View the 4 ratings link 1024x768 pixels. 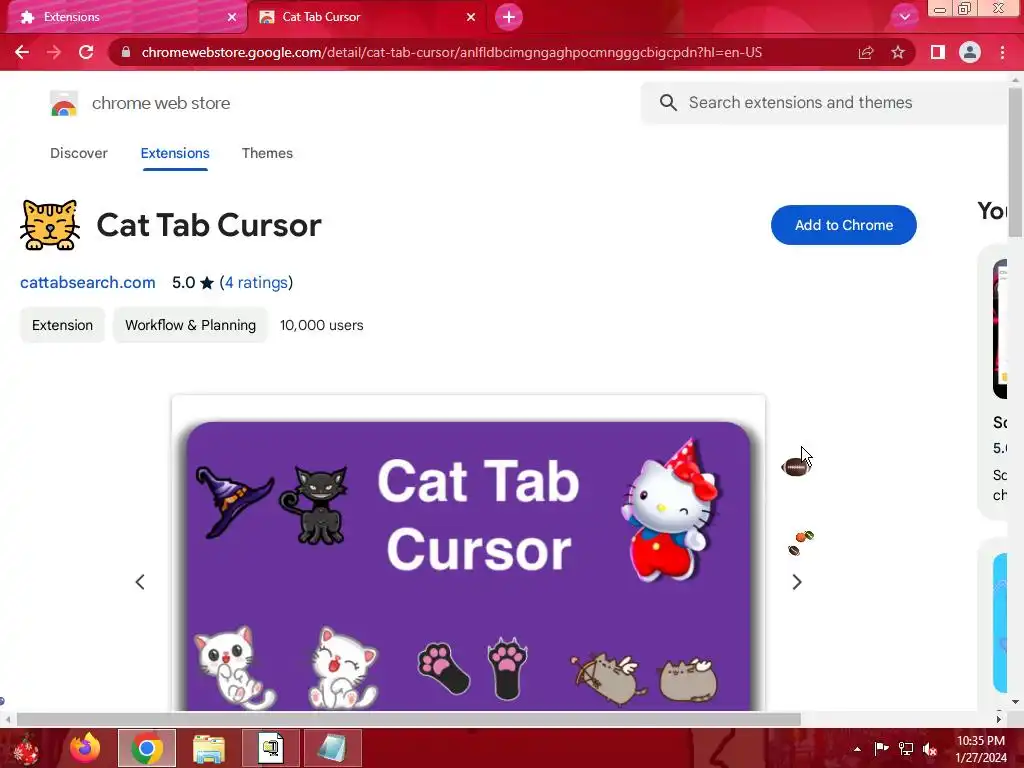[256, 282]
